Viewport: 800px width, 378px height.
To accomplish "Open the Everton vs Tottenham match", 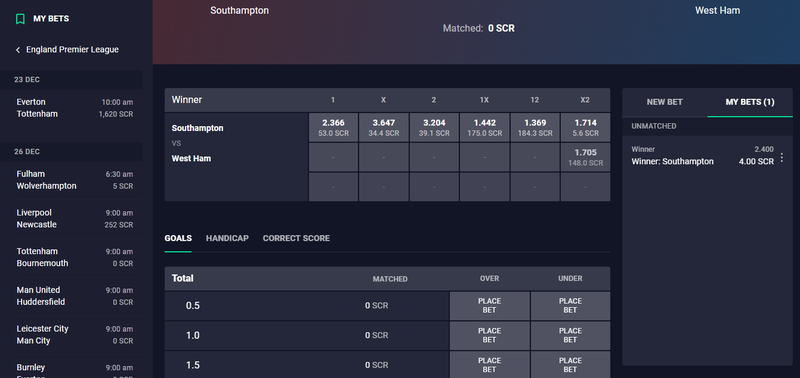I will 74,108.
